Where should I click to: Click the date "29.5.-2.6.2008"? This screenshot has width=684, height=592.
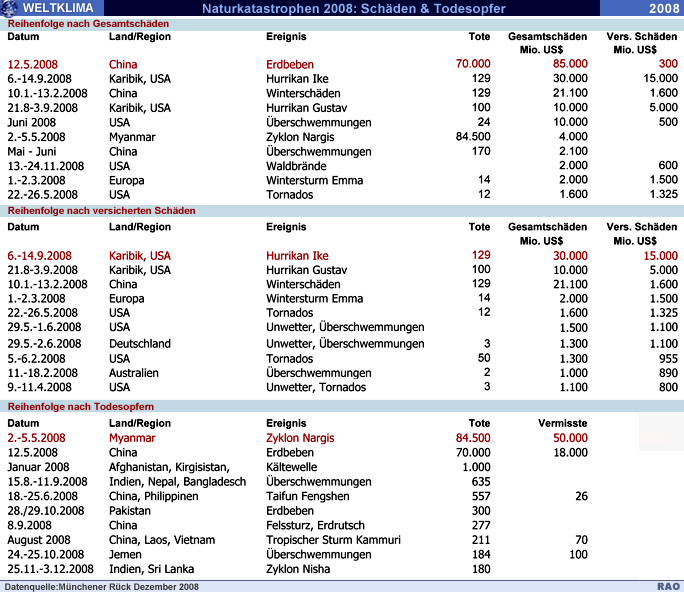pos(44,343)
